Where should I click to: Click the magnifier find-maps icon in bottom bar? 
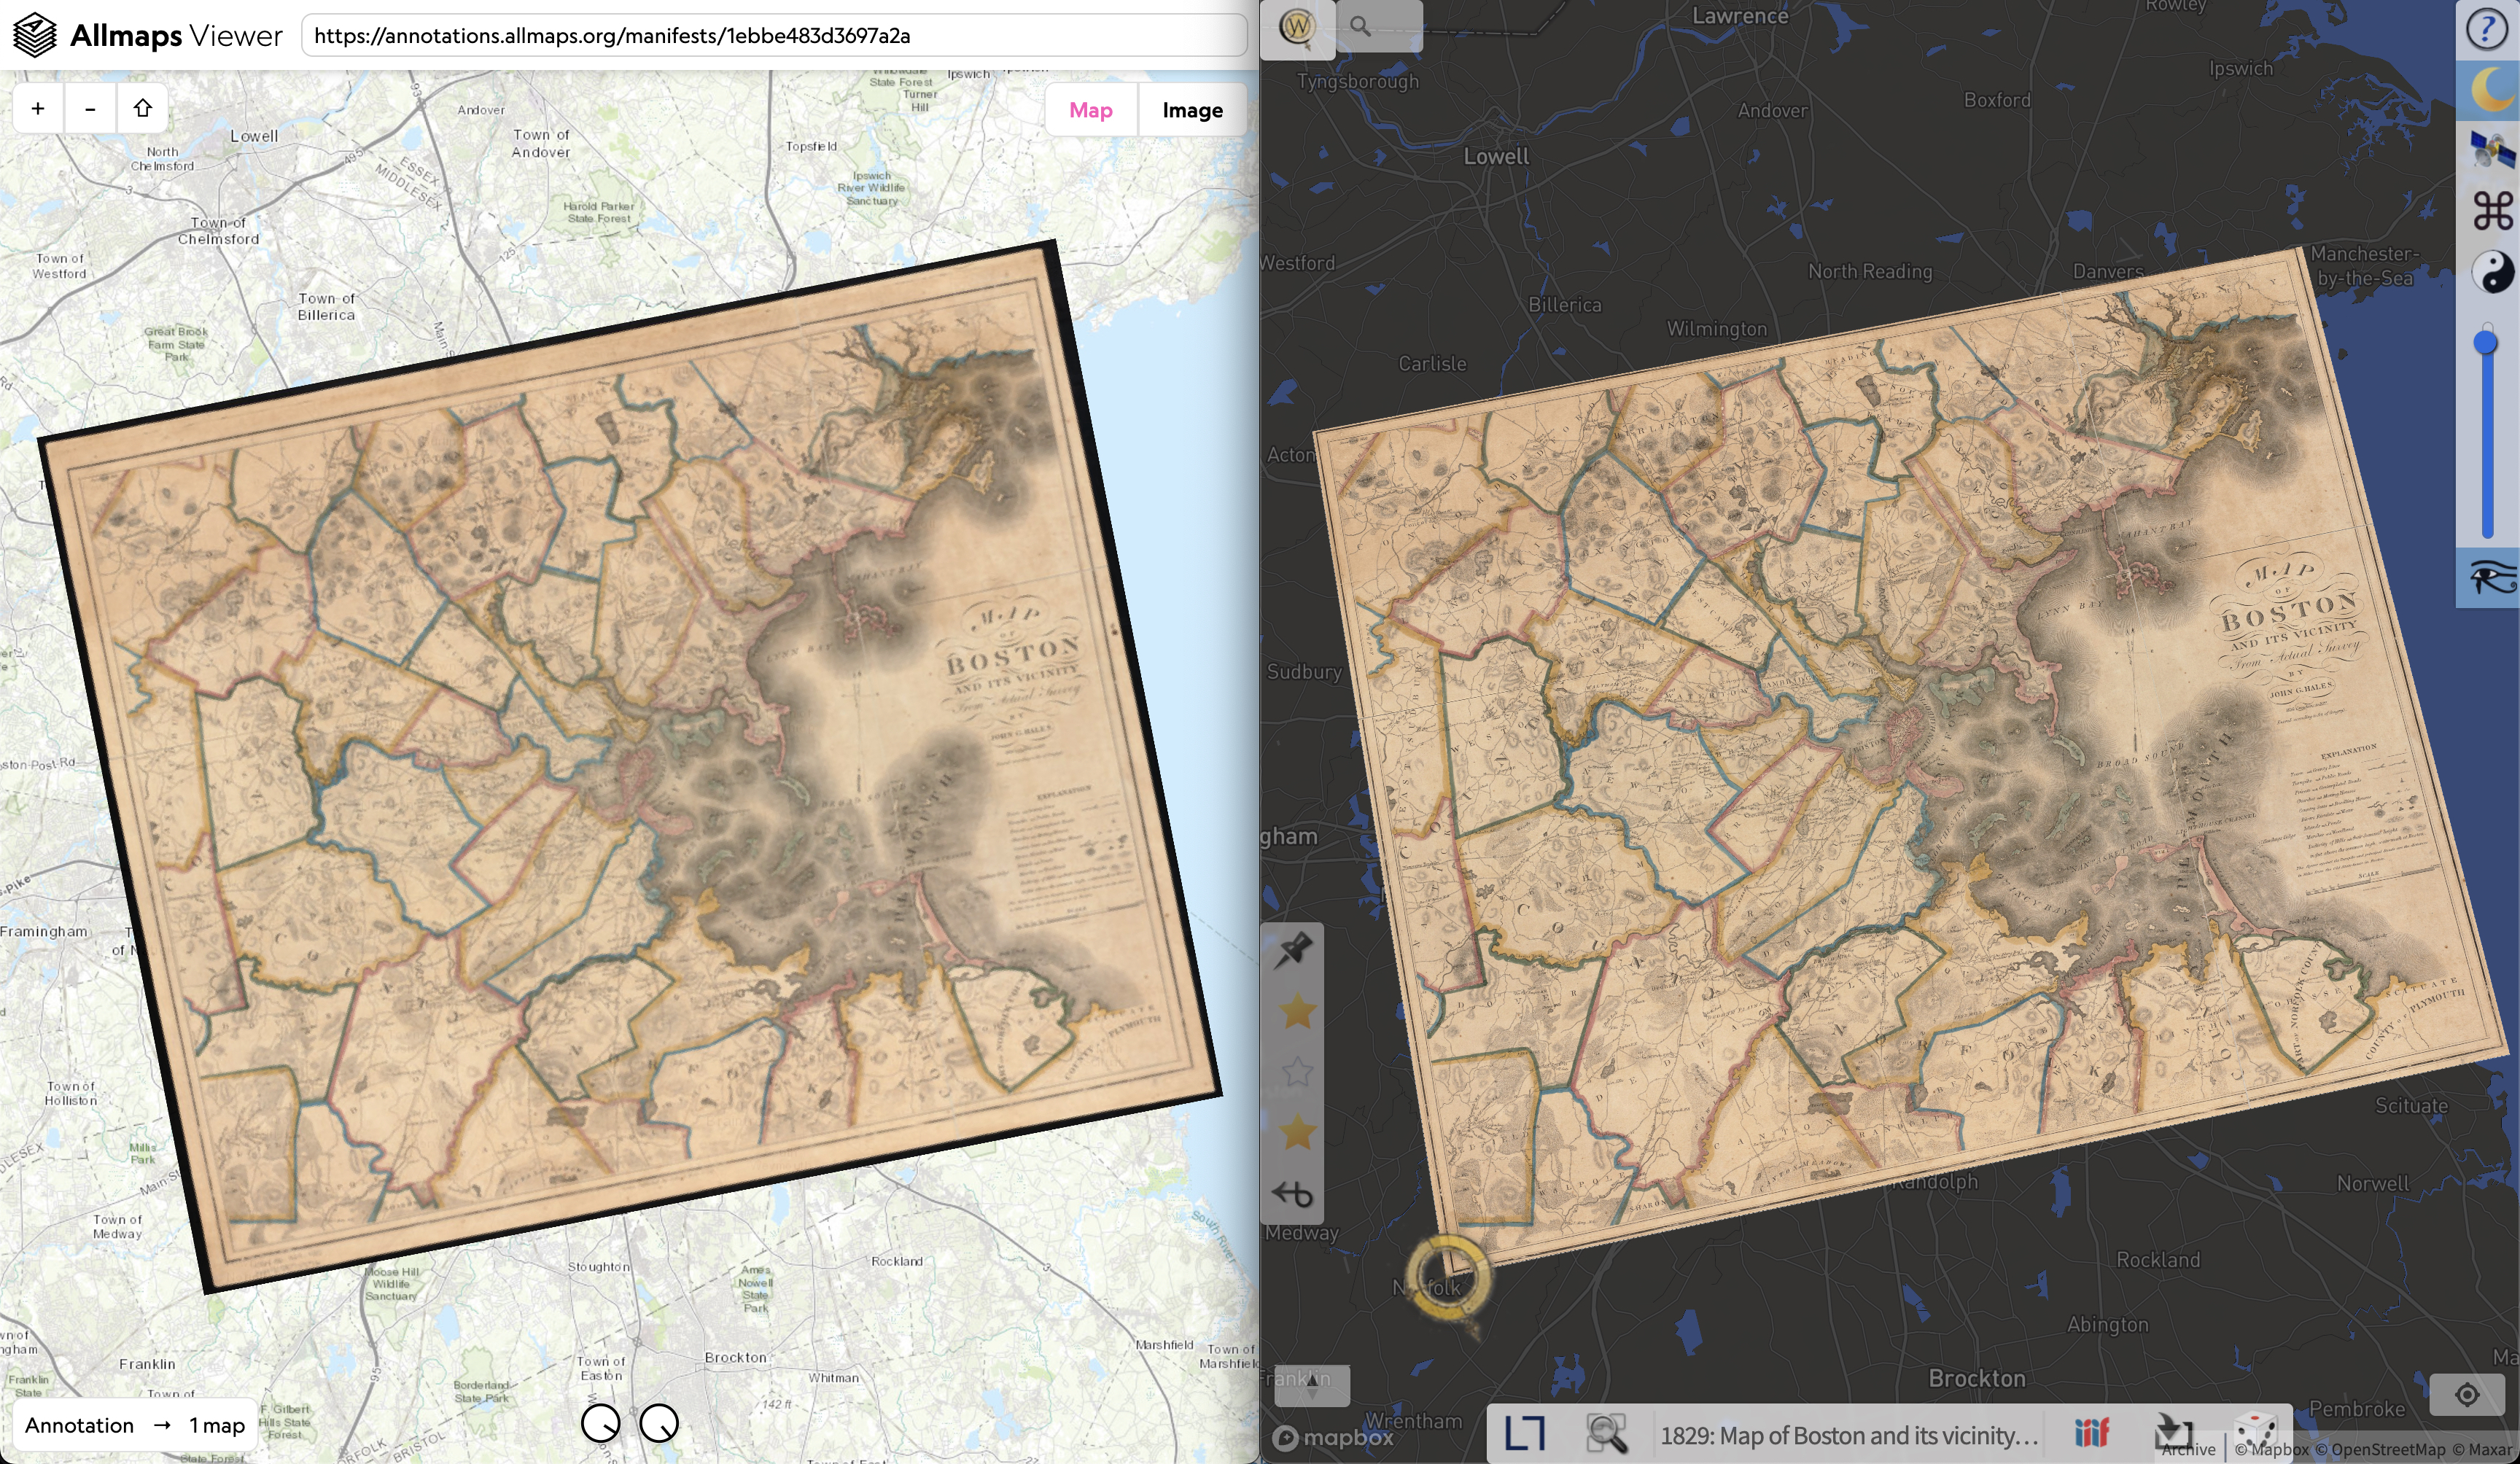pyautogui.click(x=1606, y=1433)
